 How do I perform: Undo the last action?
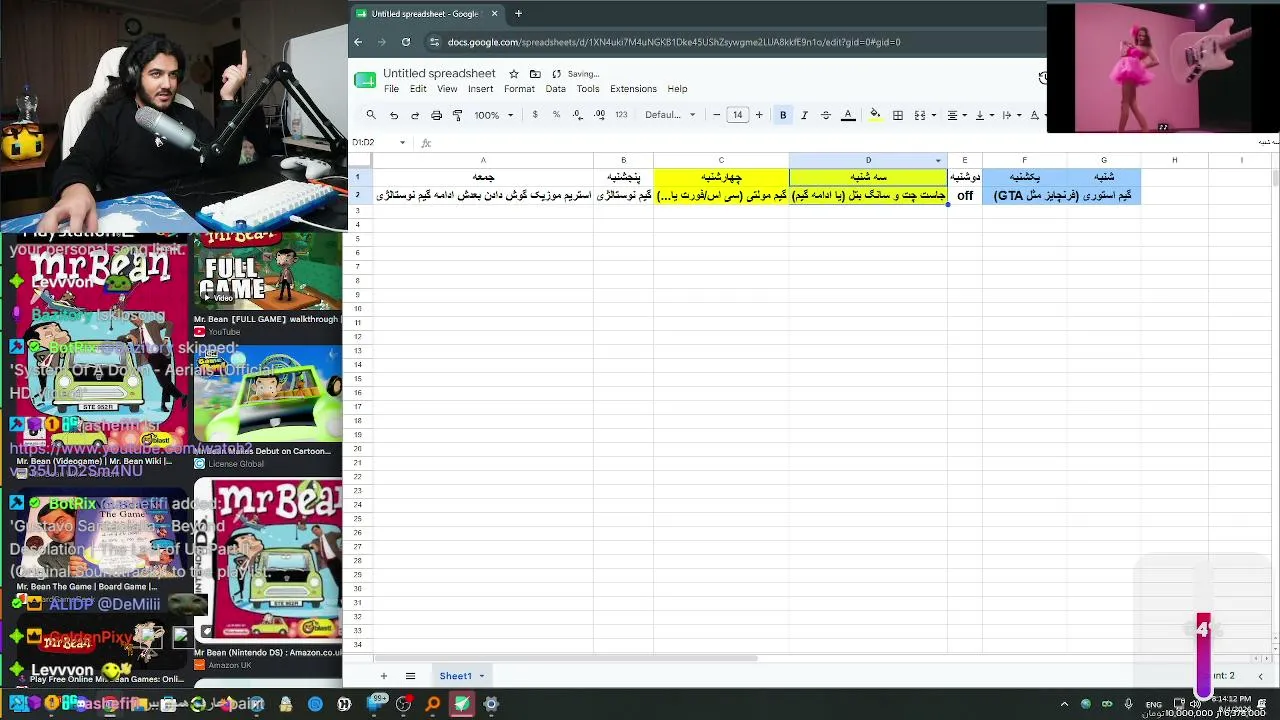[394, 115]
